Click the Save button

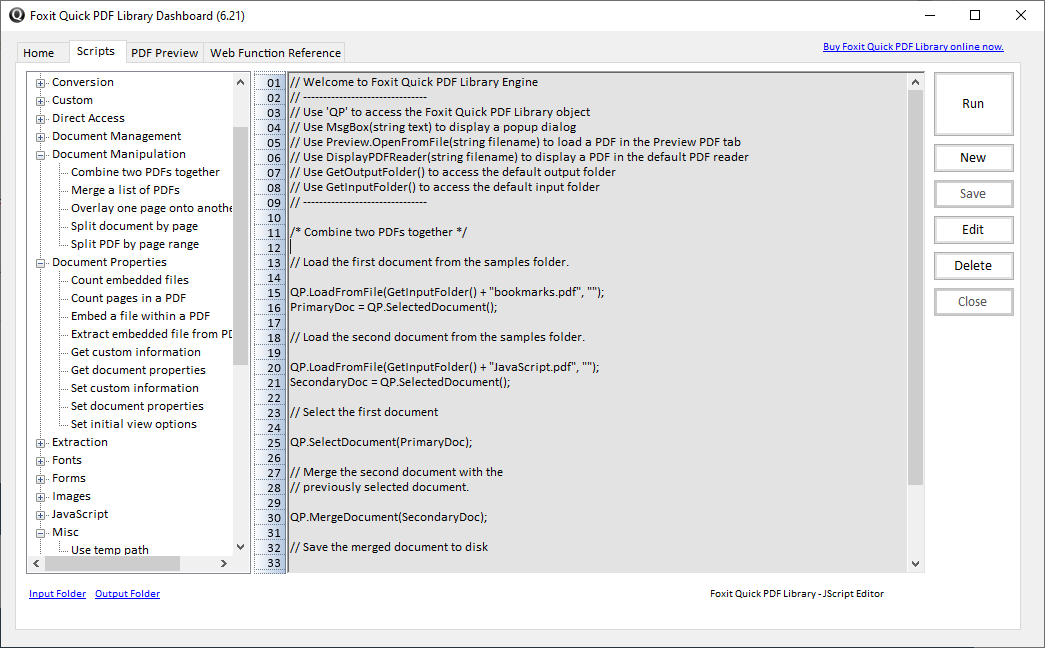pos(973,194)
